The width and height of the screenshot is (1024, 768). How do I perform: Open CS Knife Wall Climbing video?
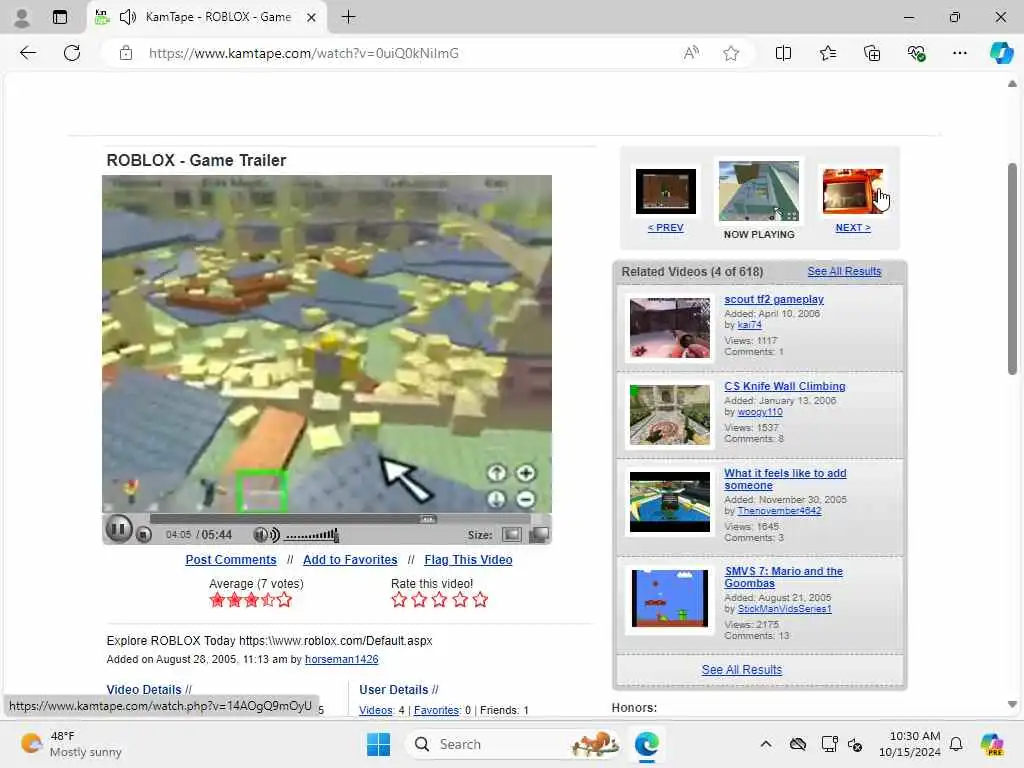point(785,386)
